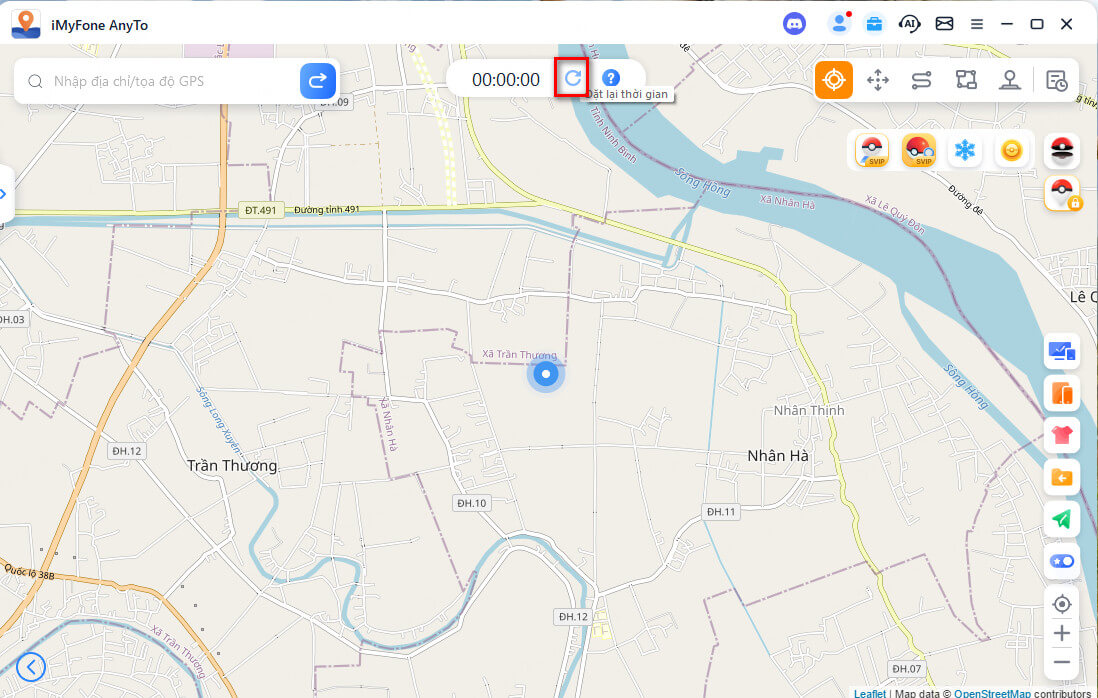Viewport: 1098px width, 698px height.
Task: Click the reset time refresh icon
Action: pyautogui.click(x=572, y=79)
